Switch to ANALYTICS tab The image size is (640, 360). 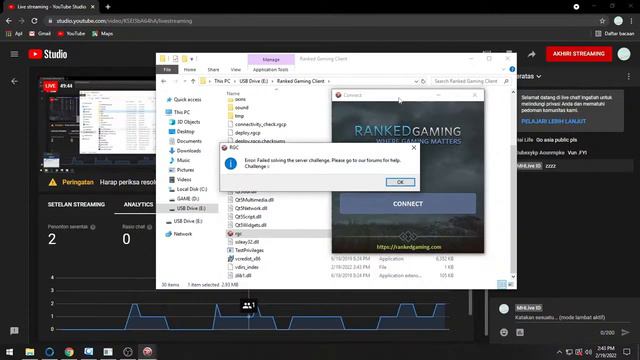coord(138,204)
